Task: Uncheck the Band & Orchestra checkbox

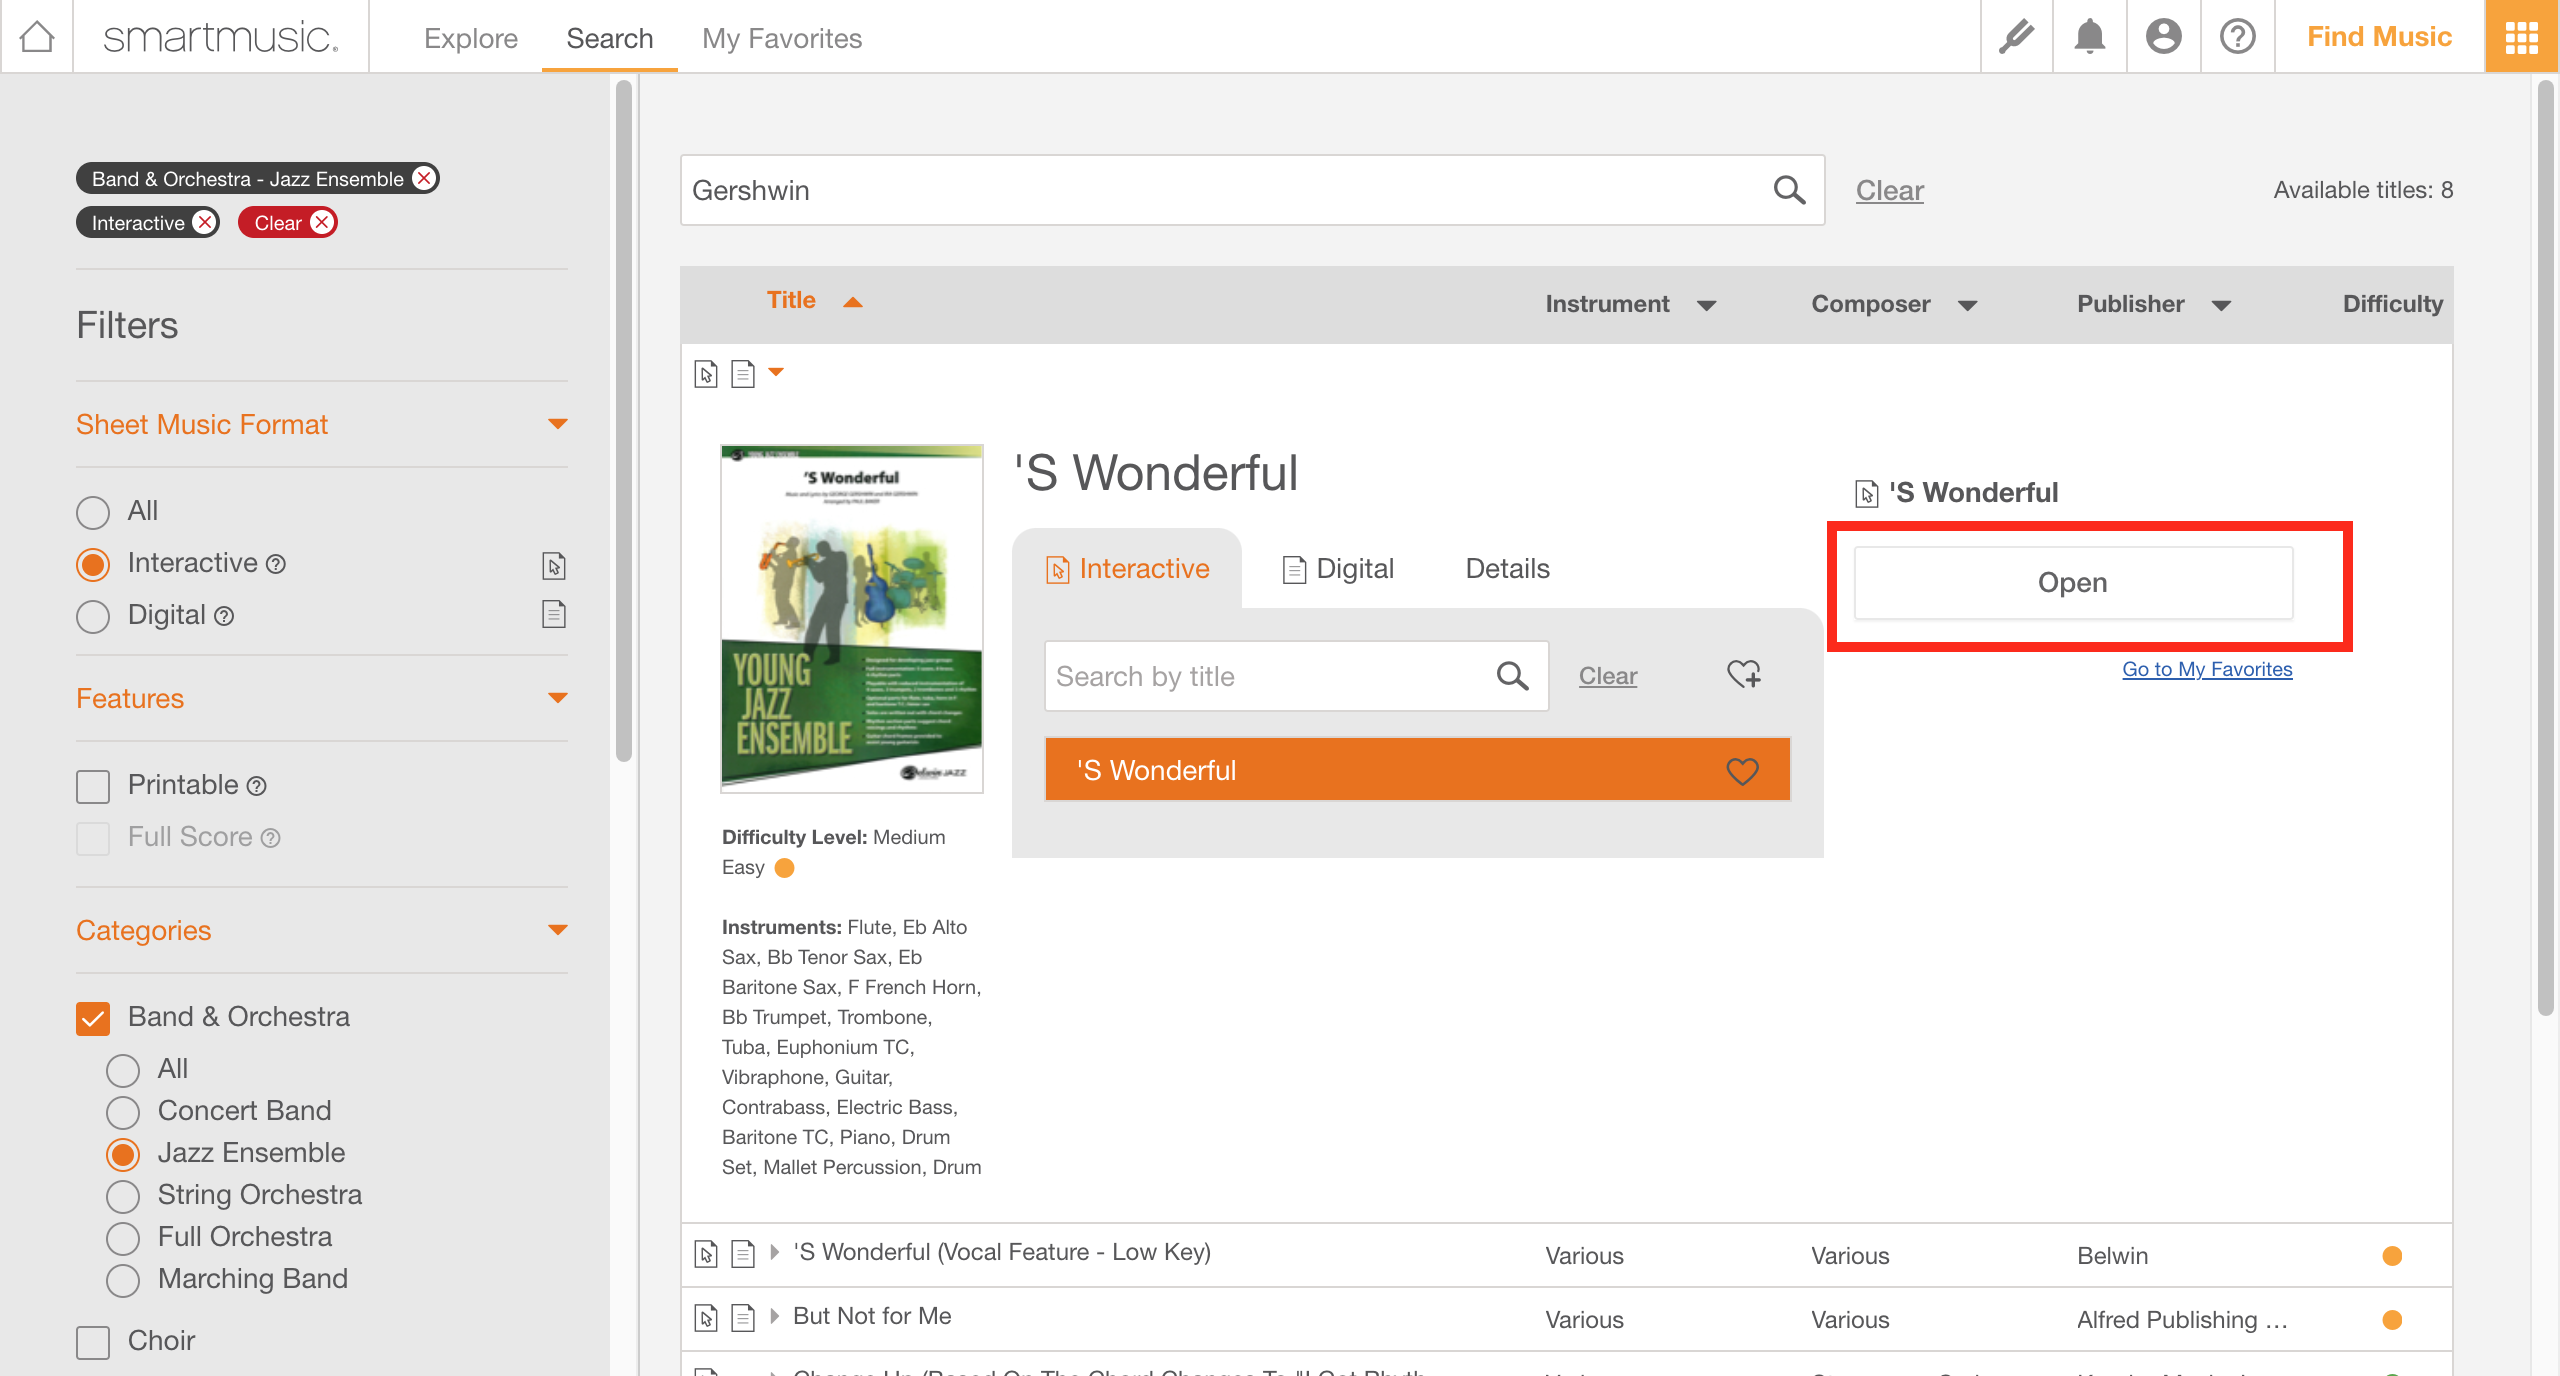Action: pyautogui.click(x=93, y=1018)
